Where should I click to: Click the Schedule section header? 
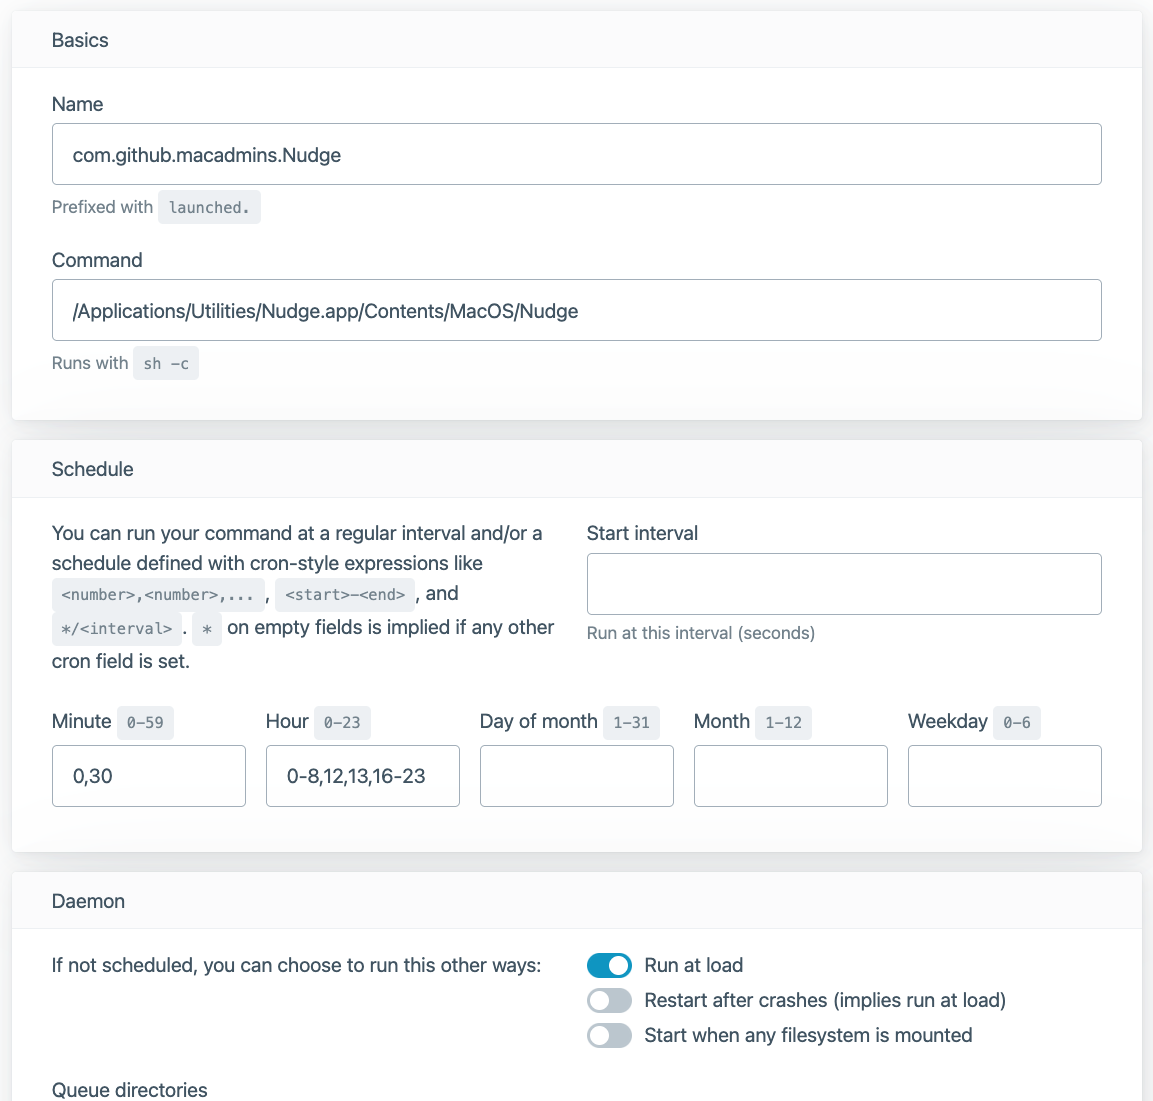(x=92, y=469)
